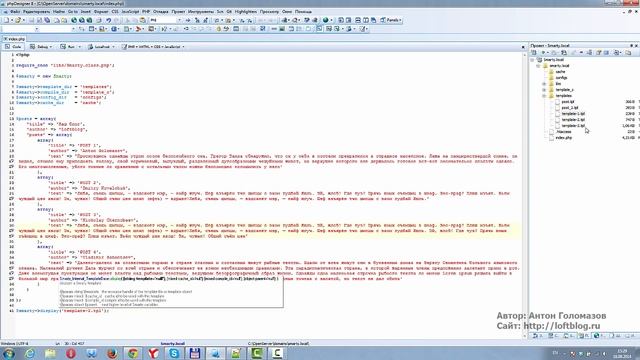Open the JavaScript menu
The image size is (640, 360).
point(130,12)
